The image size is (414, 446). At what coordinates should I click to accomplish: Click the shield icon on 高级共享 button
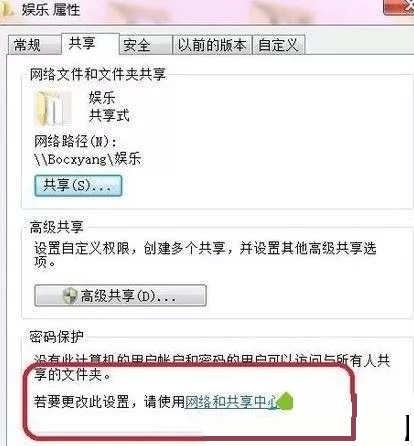(70, 296)
